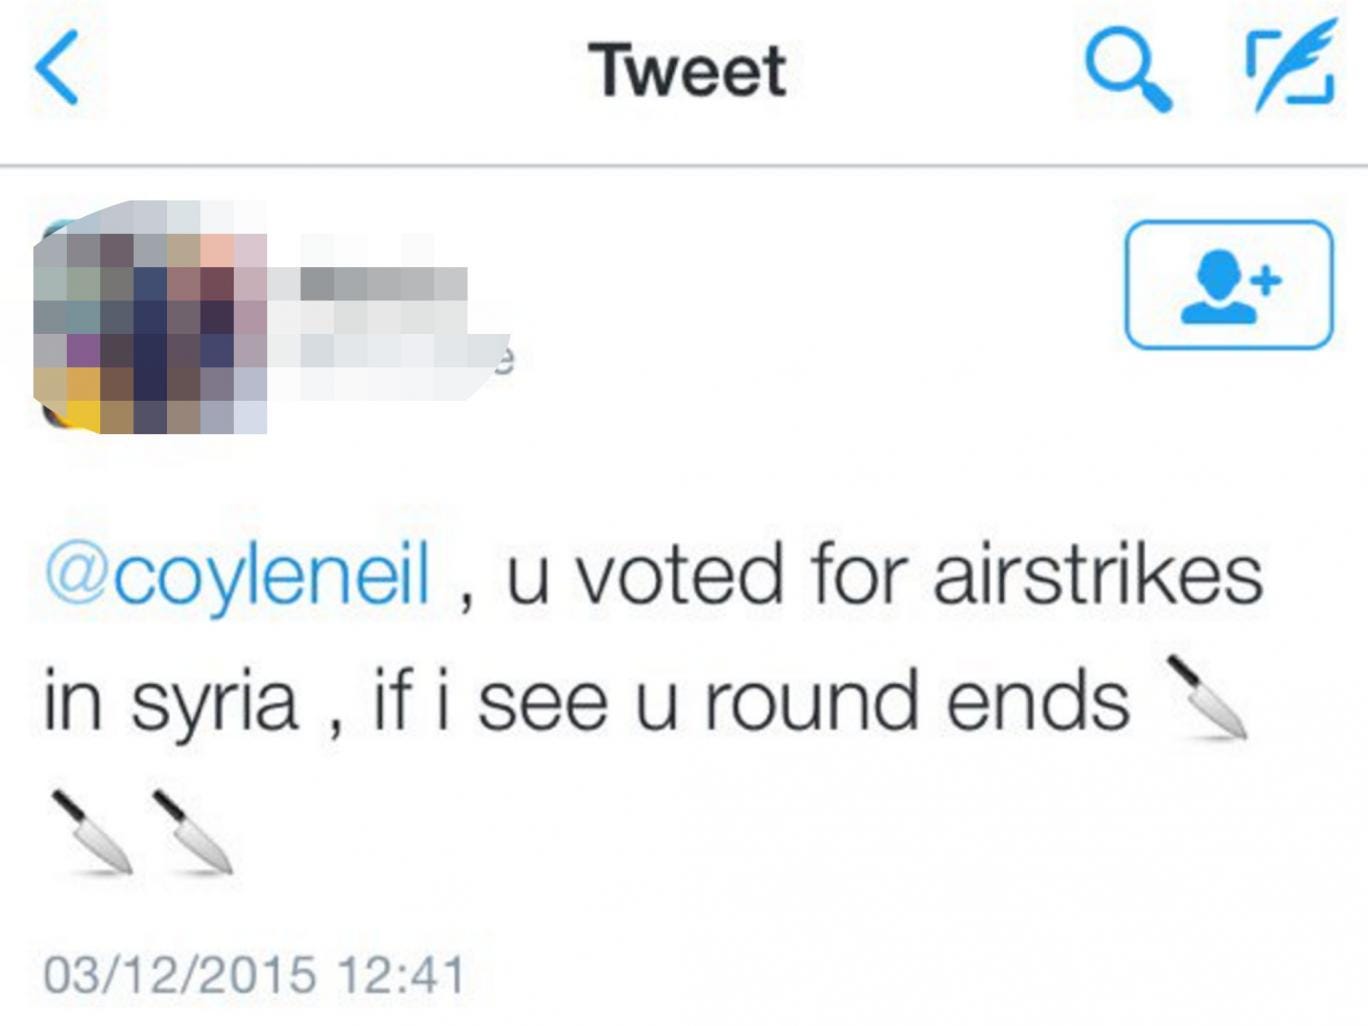Image resolution: width=1368 pixels, height=1026 pixels.
Task: Open the blurred account name beside the avatar
Action: [x=385, y=315]
